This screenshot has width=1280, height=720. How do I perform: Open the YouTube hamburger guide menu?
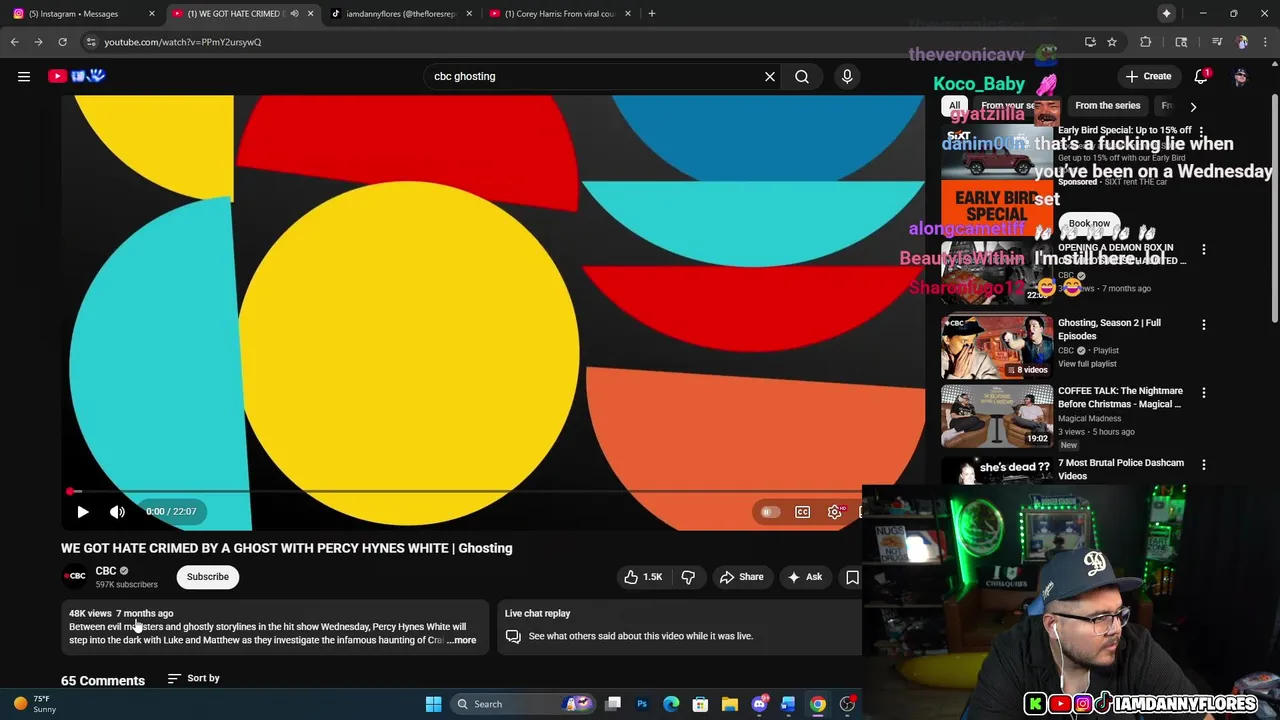click(x=24, y=76)
